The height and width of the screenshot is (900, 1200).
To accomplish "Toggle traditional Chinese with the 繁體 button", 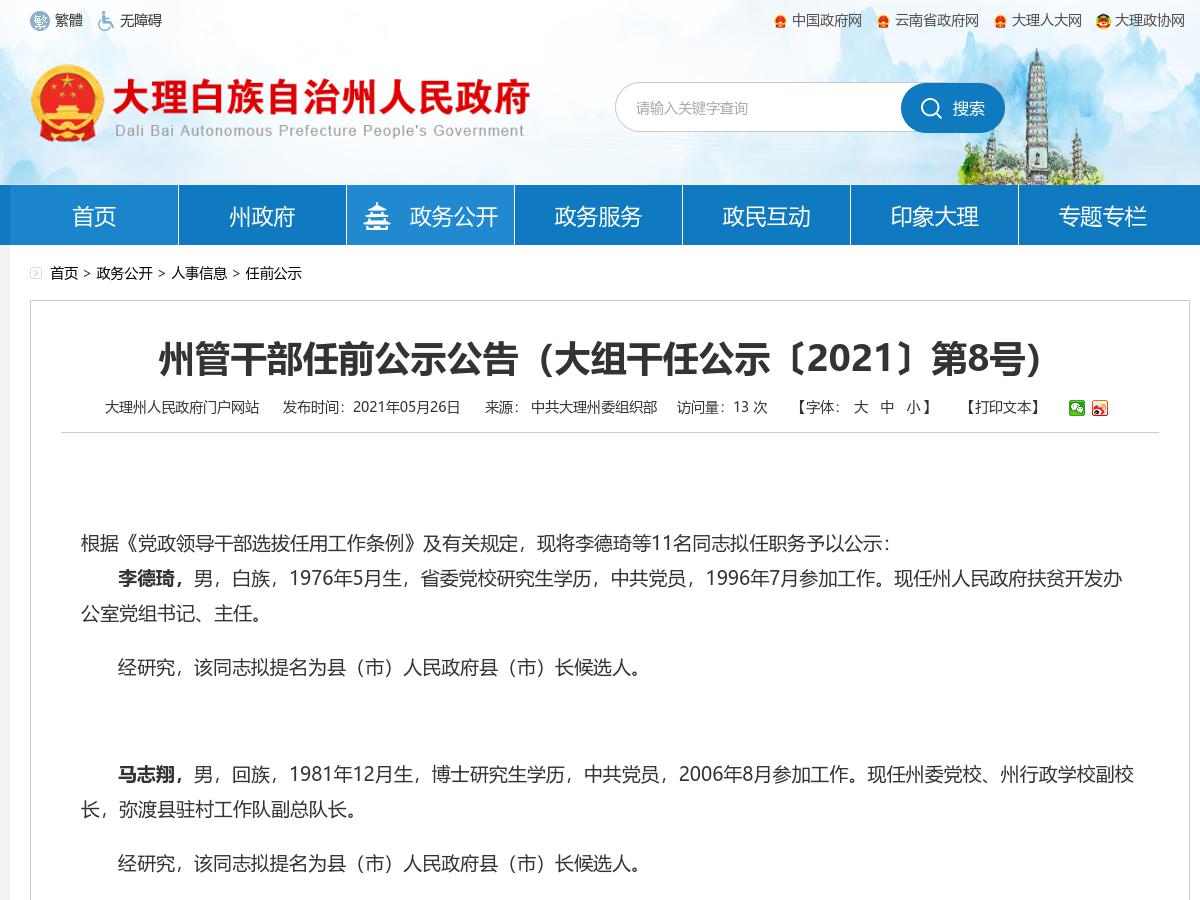I will (x=58, y=19).
